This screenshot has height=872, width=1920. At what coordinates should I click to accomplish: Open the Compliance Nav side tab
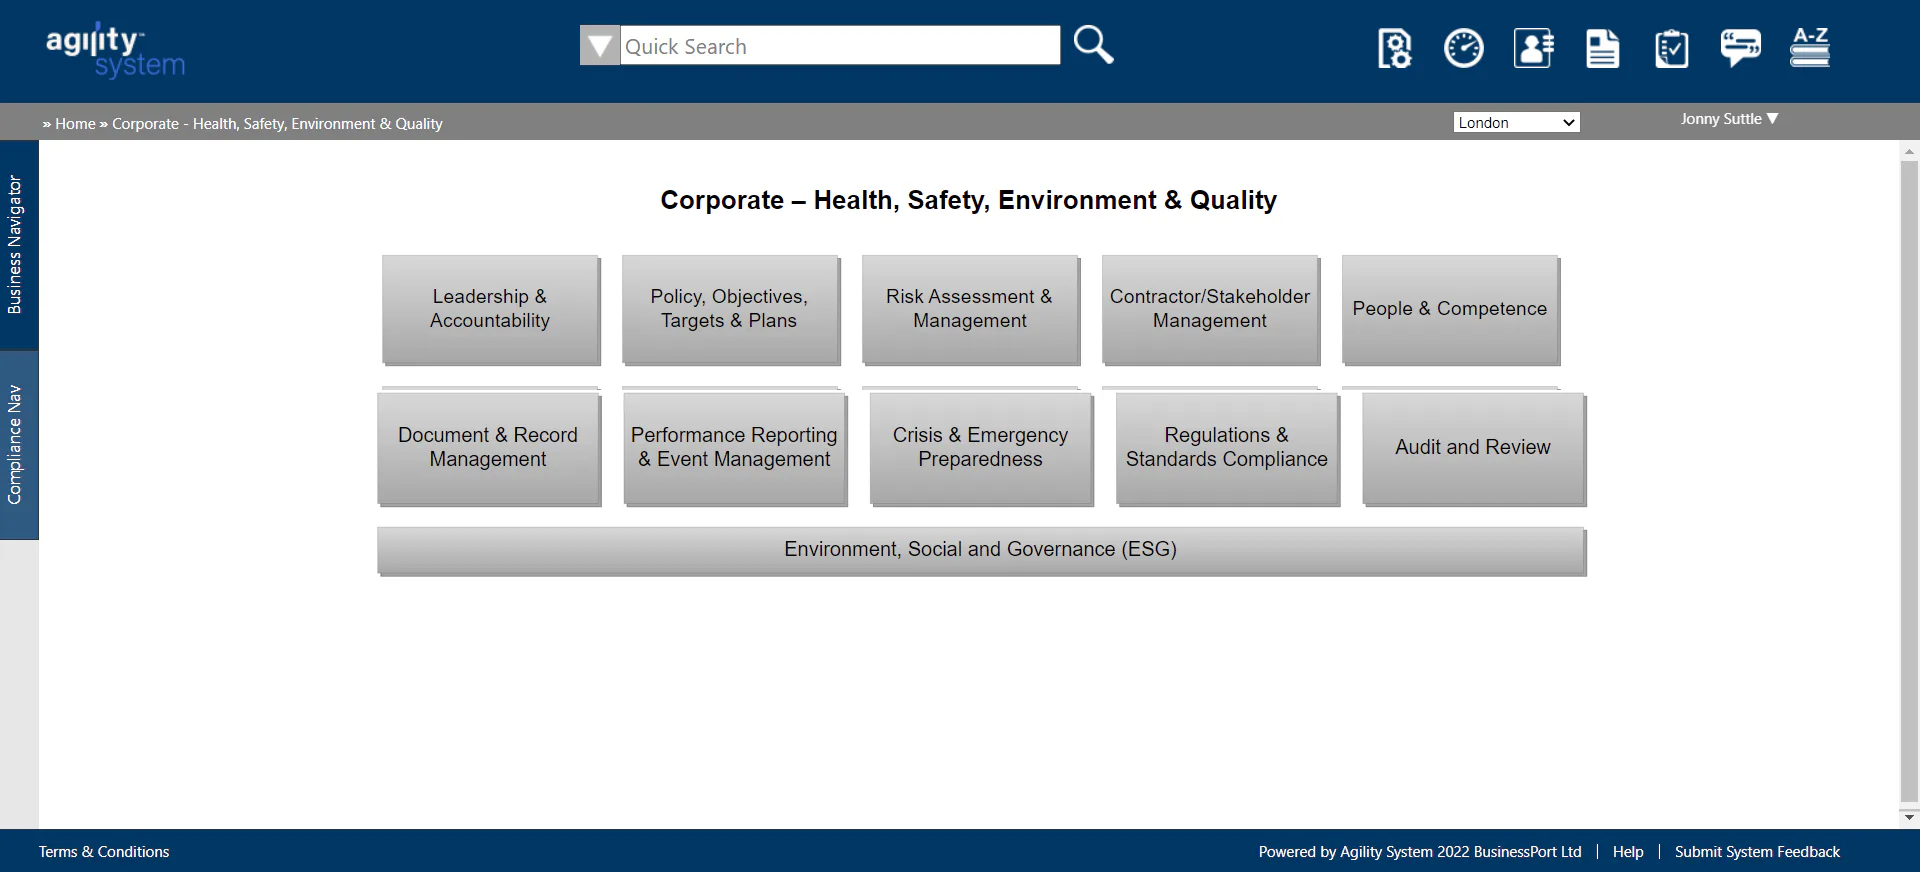[15, 445]
